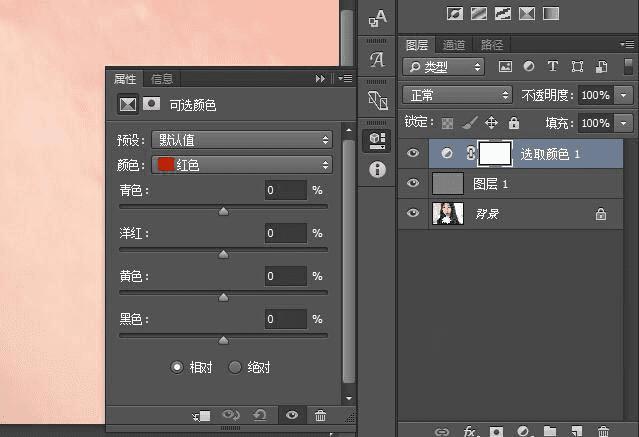Image resolution: width=639 pixels, height=437 pixels.
Task: Open the 不透明度 slider arrow
Action: (x=624, y=95)
